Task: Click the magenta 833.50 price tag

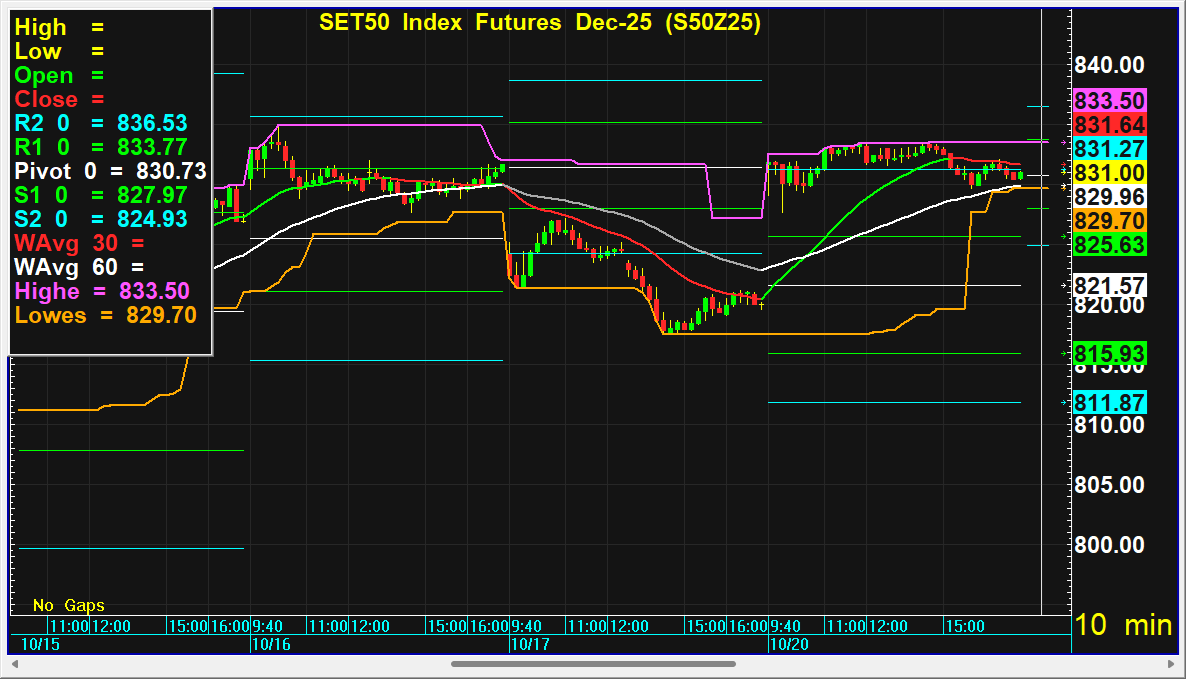Action: pos(1109,100)
